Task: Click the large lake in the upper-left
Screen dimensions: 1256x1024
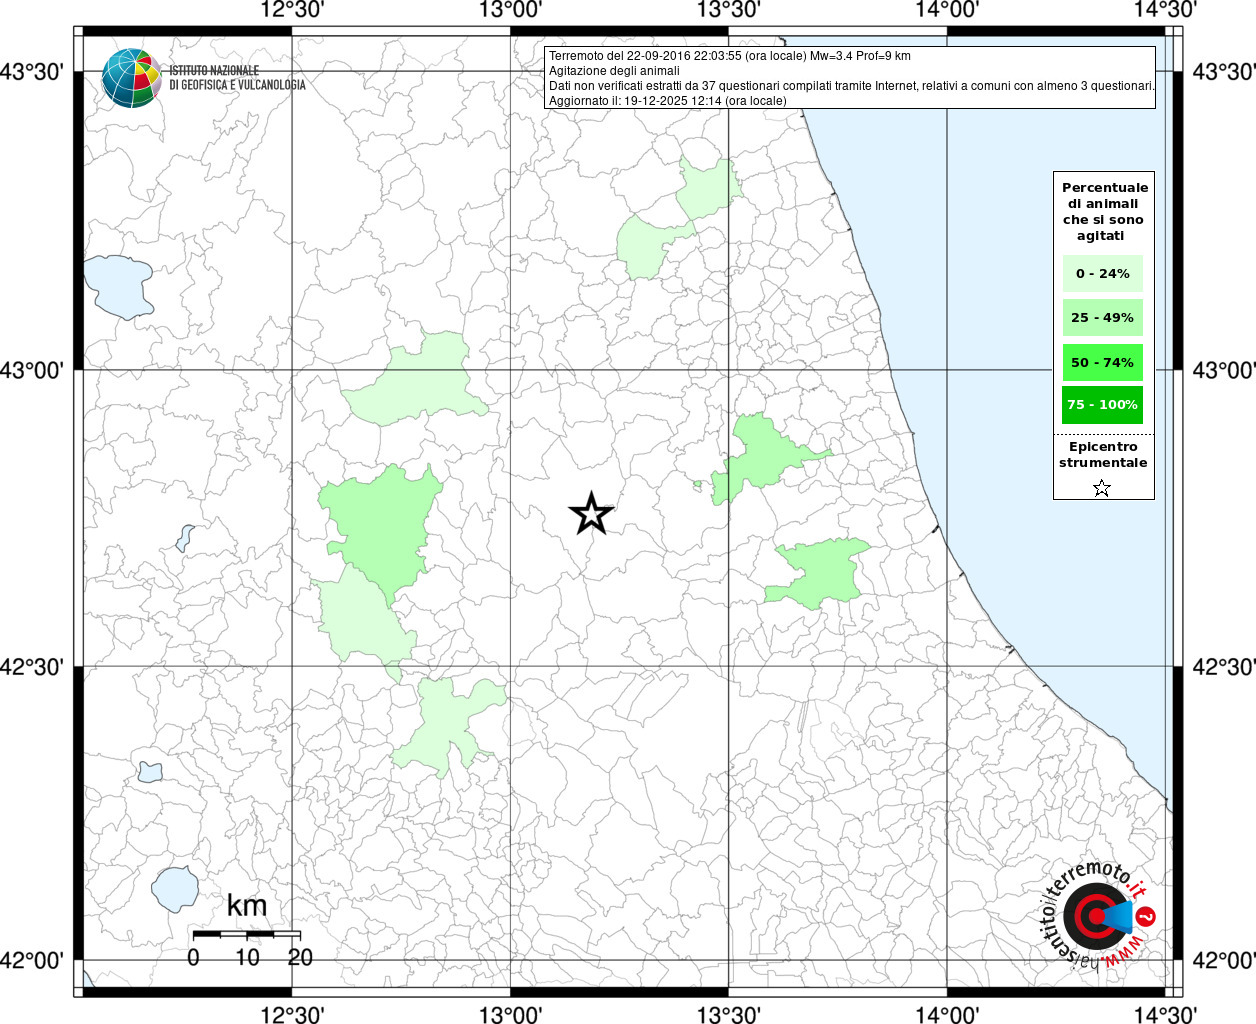Action: [x=118, y=287]
